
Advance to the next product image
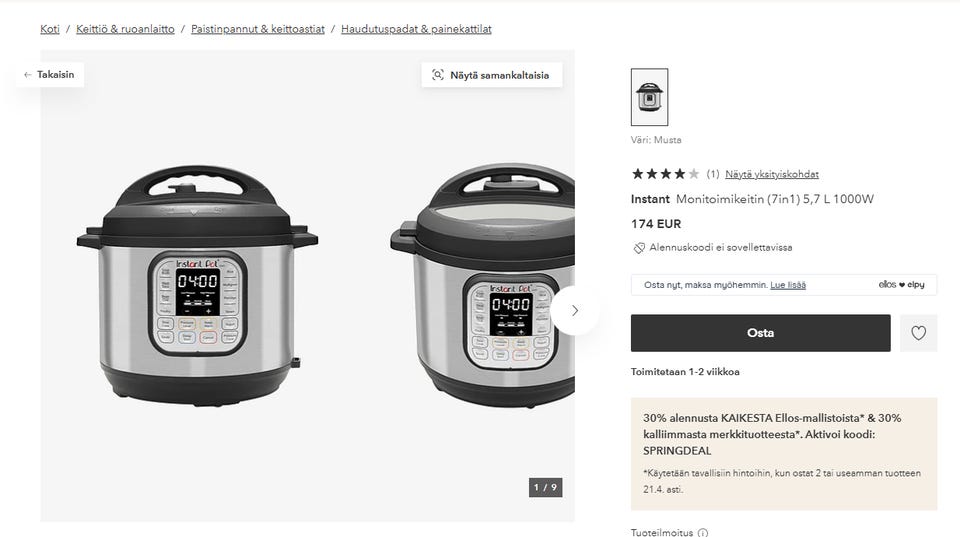tap(574, 311)
